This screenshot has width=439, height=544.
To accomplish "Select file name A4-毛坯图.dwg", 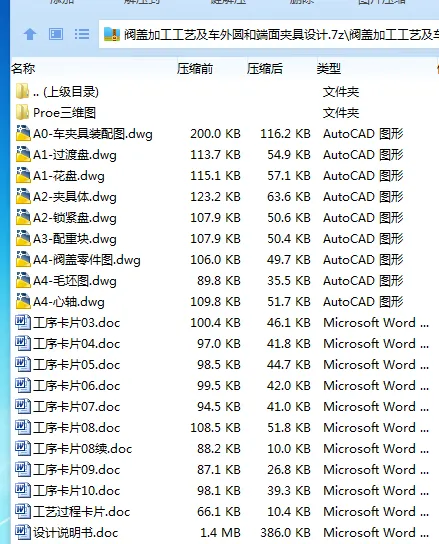I will tap(75, 281).
